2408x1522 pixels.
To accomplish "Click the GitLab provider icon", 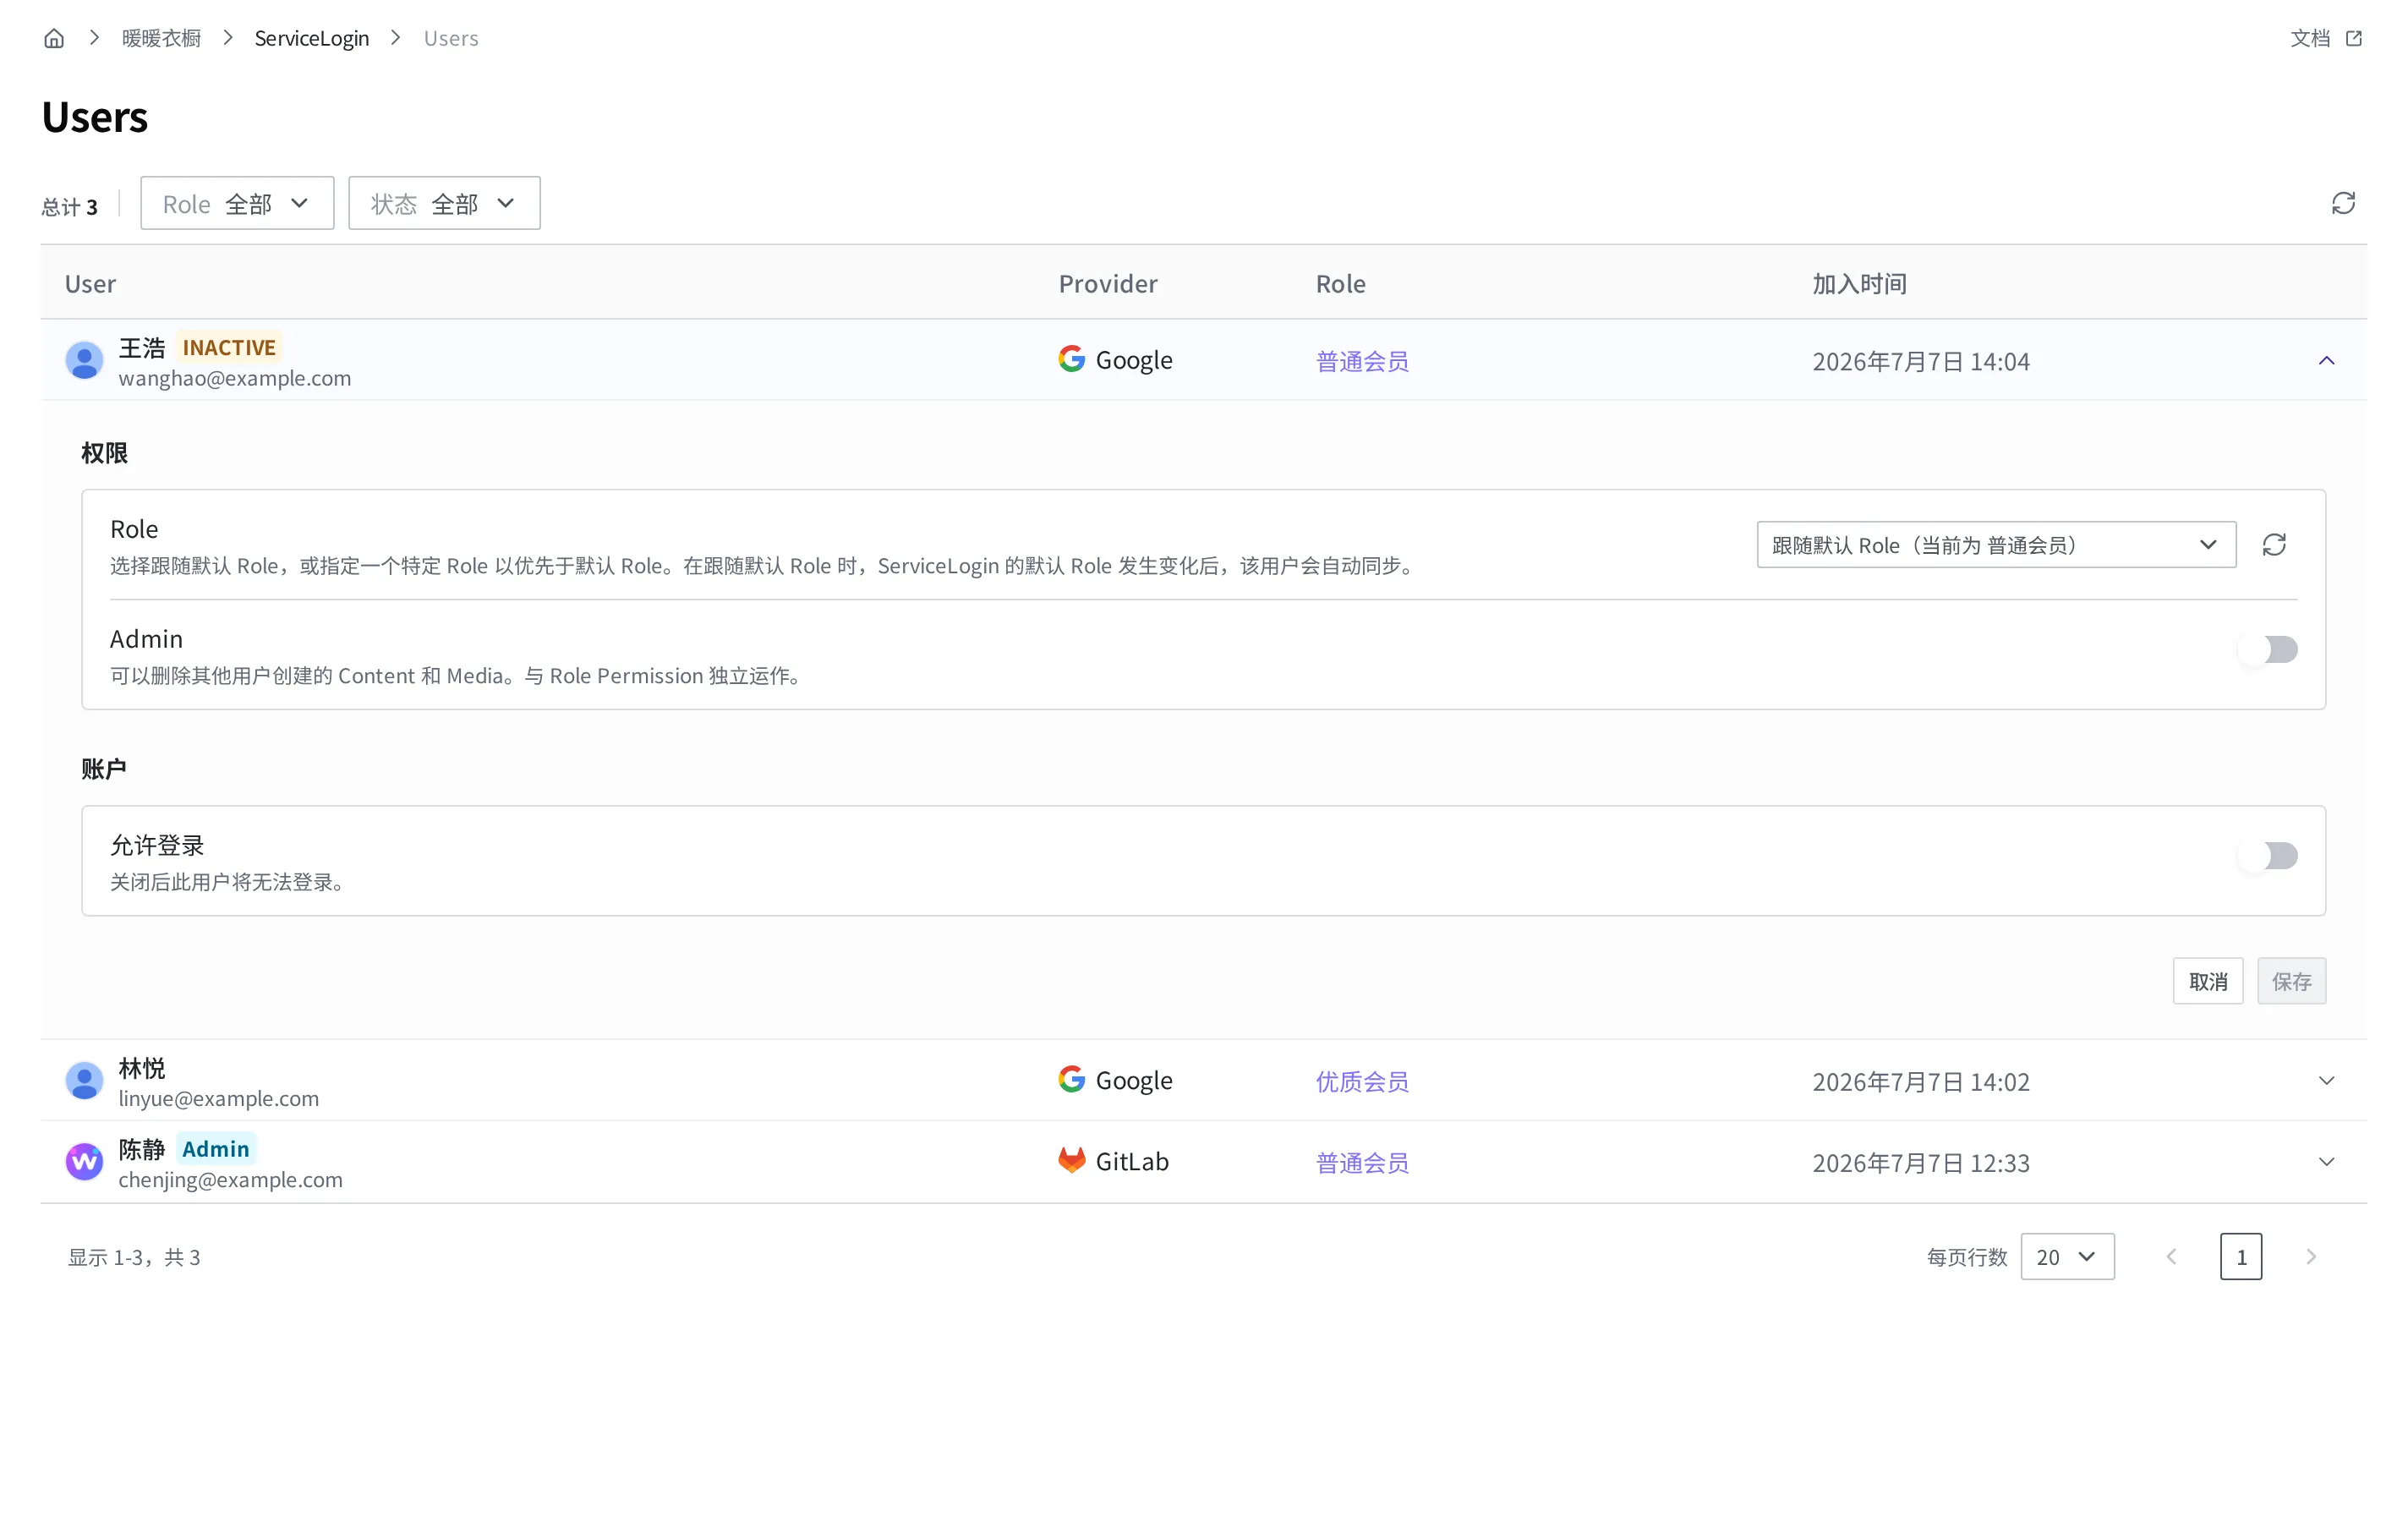I will point(1071,1160).
